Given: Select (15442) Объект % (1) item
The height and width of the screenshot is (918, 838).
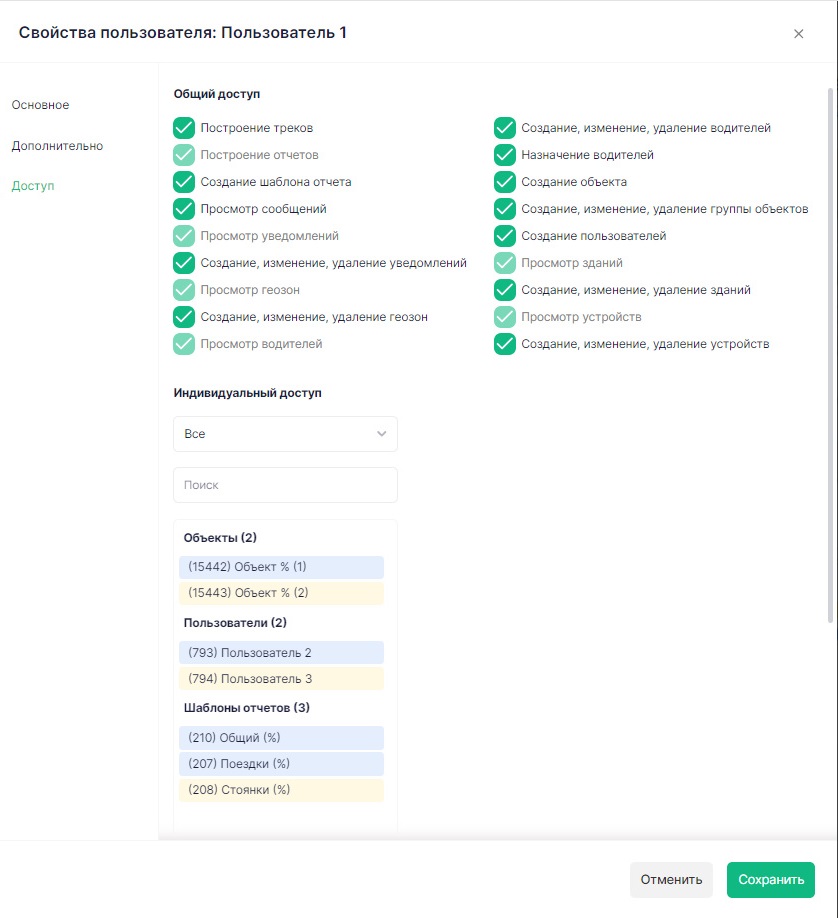Looking at the screenshot, I should (281, 567).
